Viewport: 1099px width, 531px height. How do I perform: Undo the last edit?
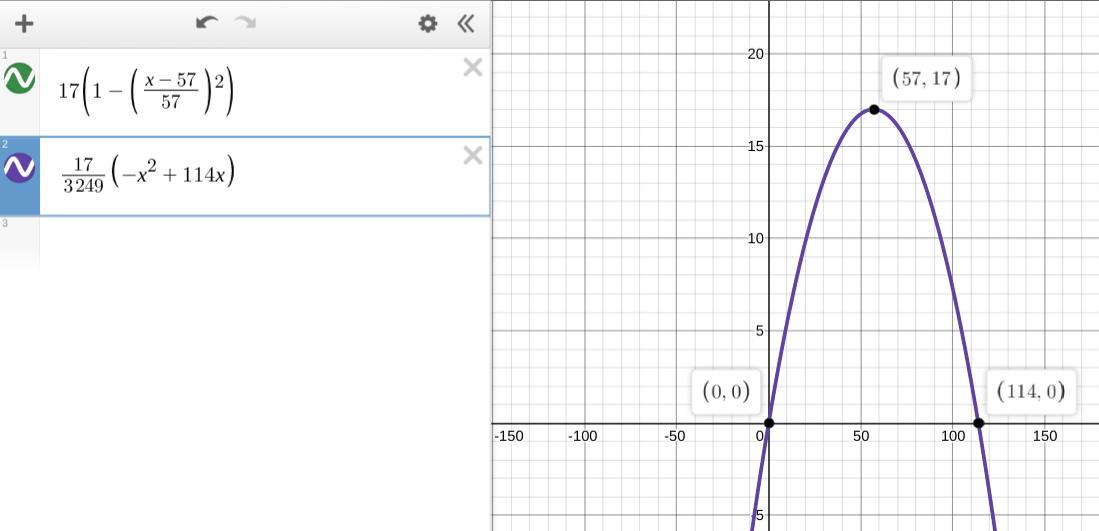point(207,23)
